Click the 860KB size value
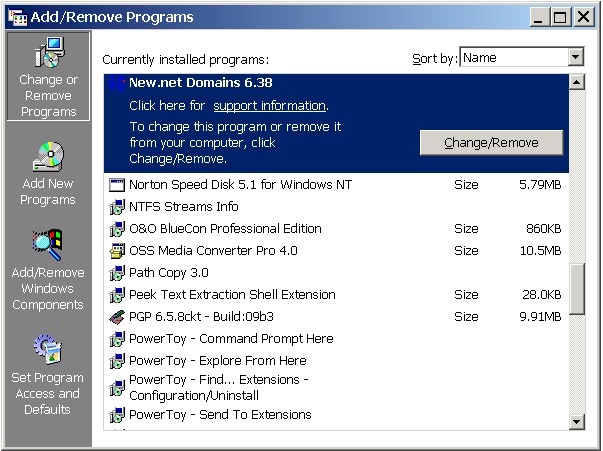The width and height of the screenshot is (603, 451). click(543, 229)
